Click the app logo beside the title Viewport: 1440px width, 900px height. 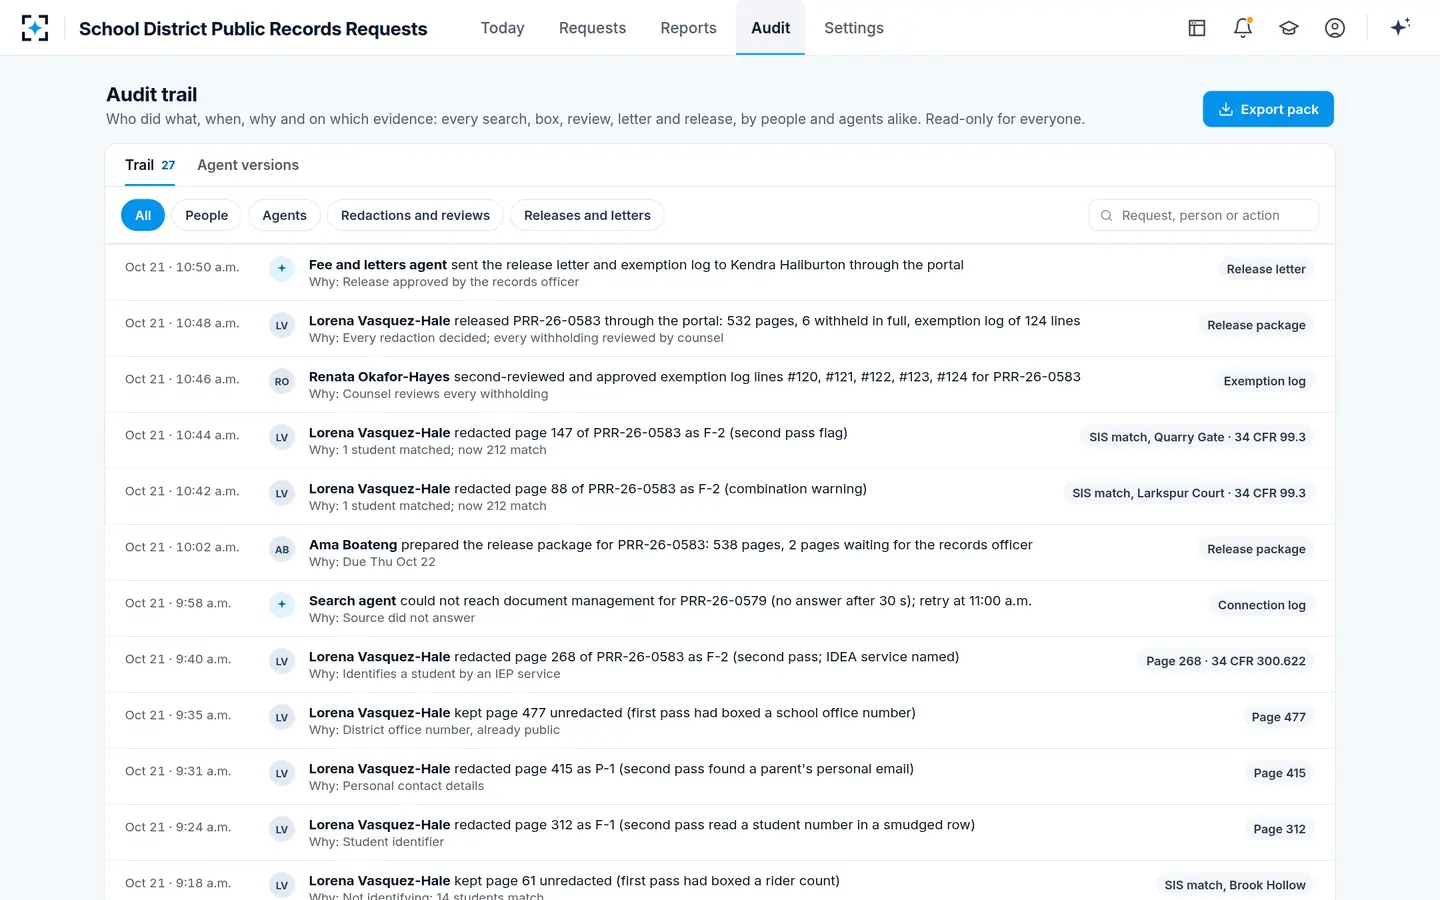pos(35,28)
